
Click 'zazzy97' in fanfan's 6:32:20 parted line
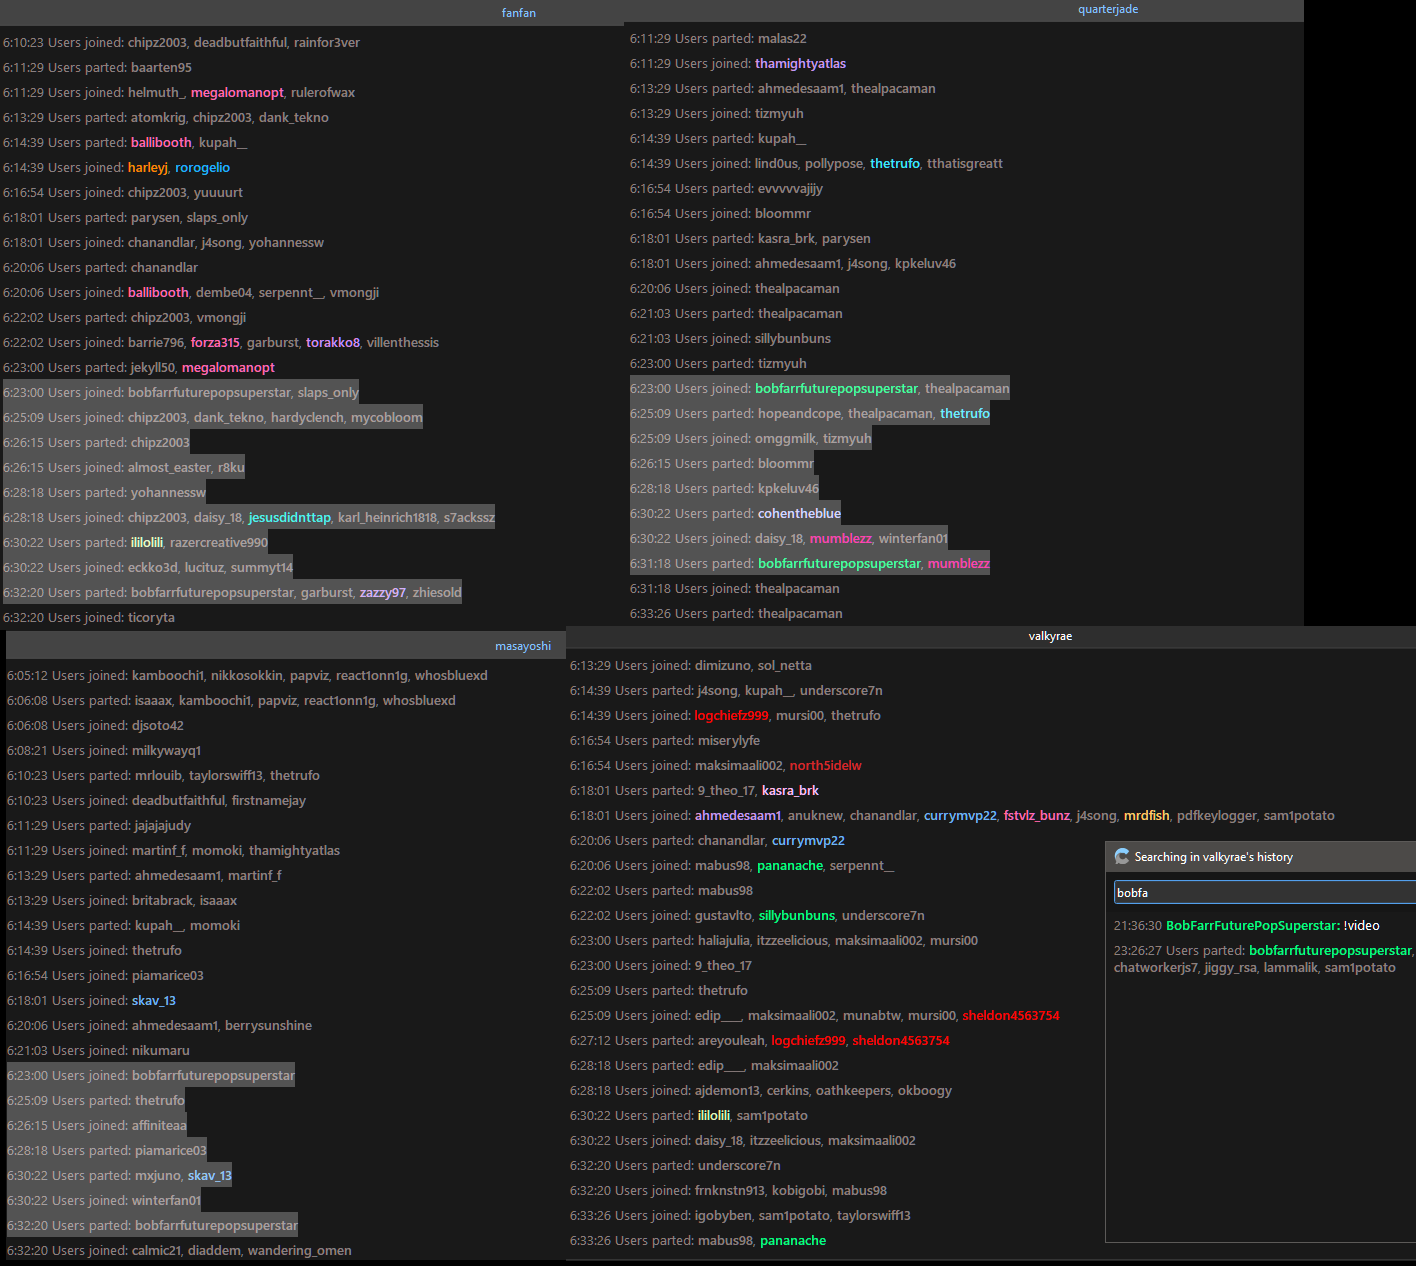point(383,593)
